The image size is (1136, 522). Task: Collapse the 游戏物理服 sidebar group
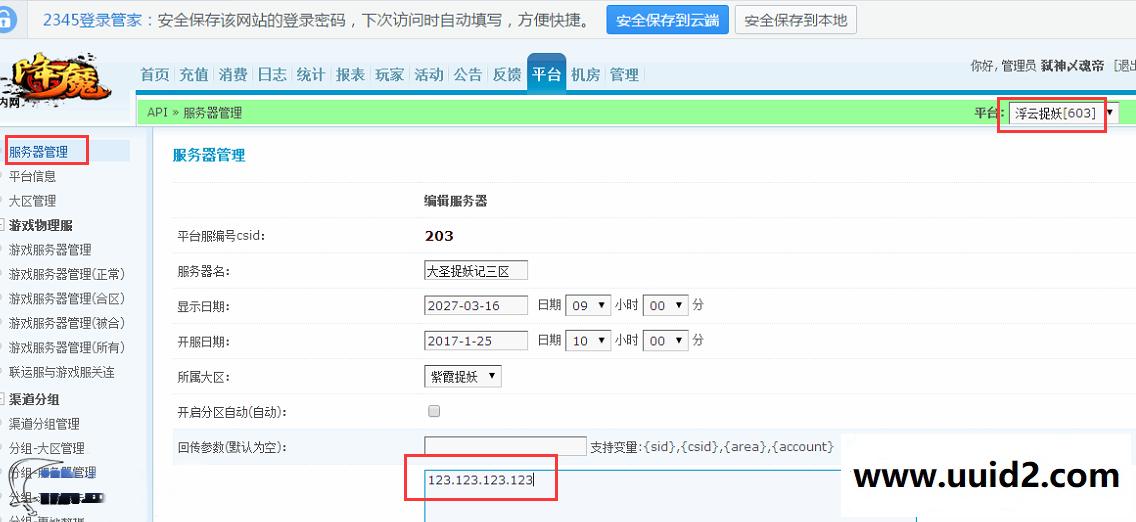[x=2, y=225]
